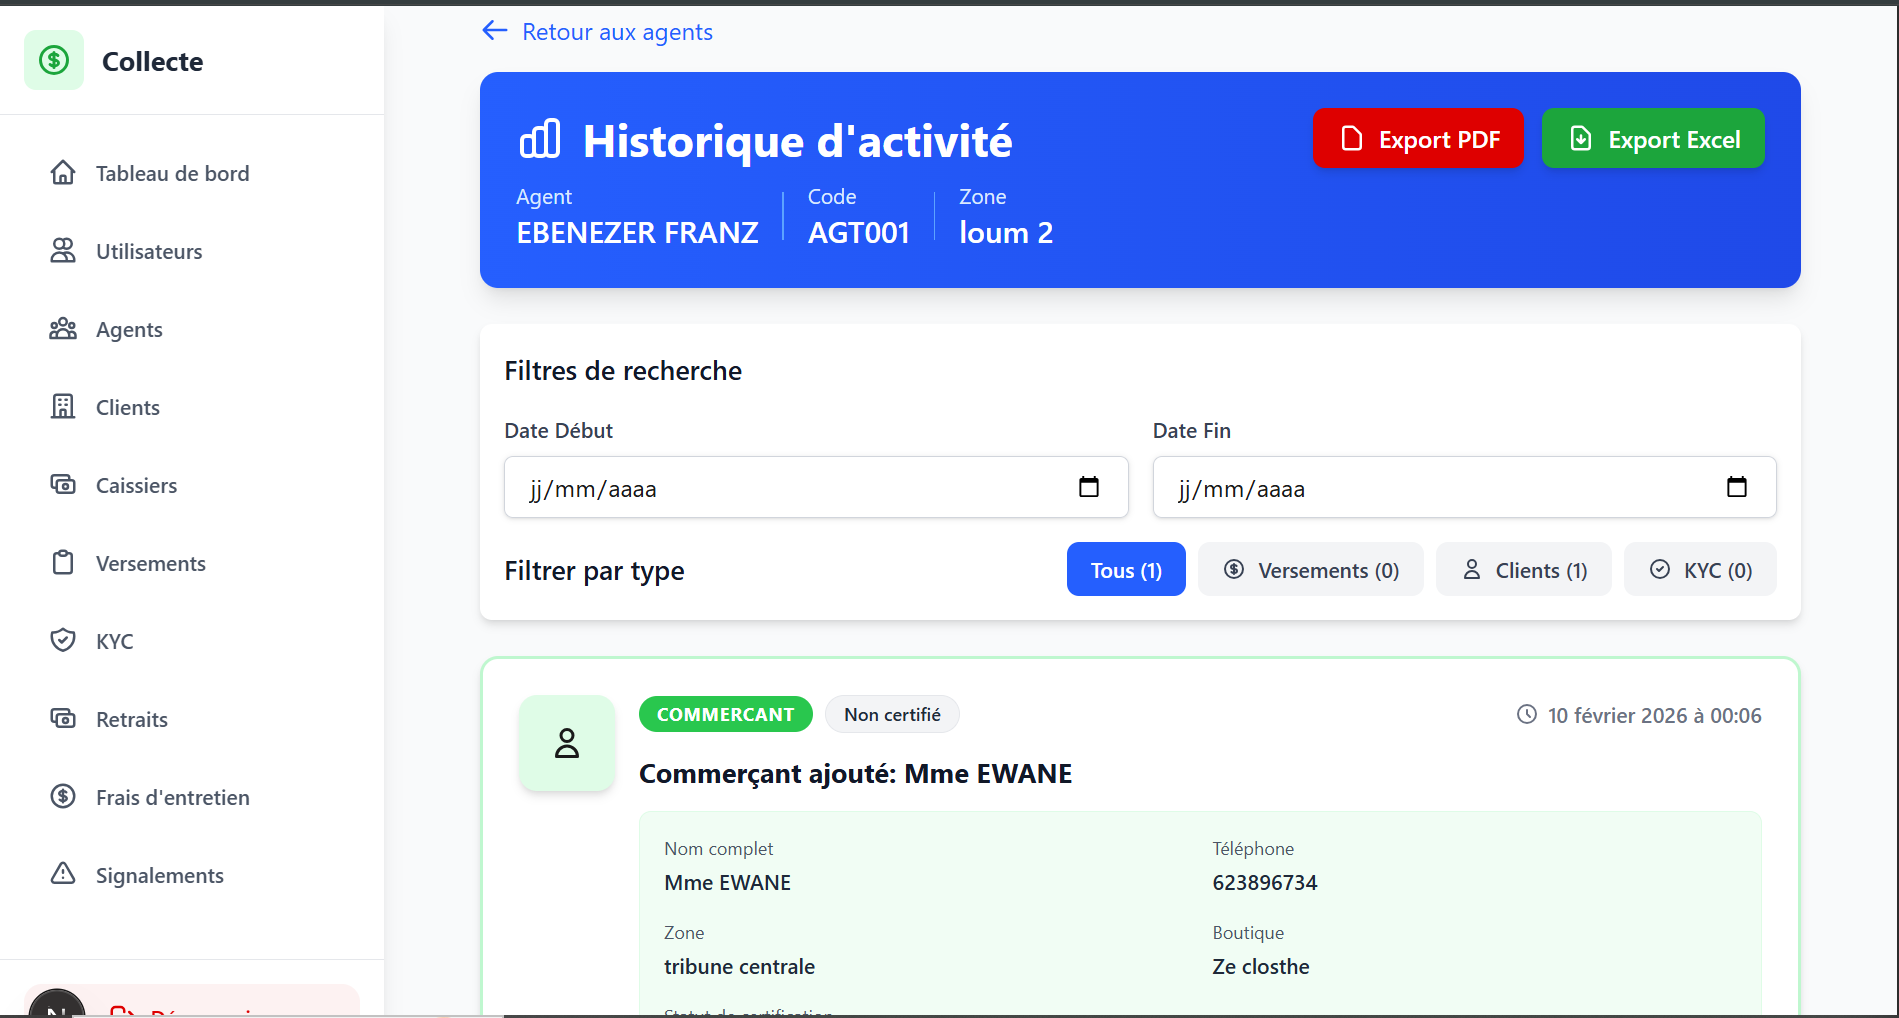Toggle the KYC (0) filter
The height and width of the screenshot is (1018, 1899).
pyautogui.click(x=1699, y=569)
